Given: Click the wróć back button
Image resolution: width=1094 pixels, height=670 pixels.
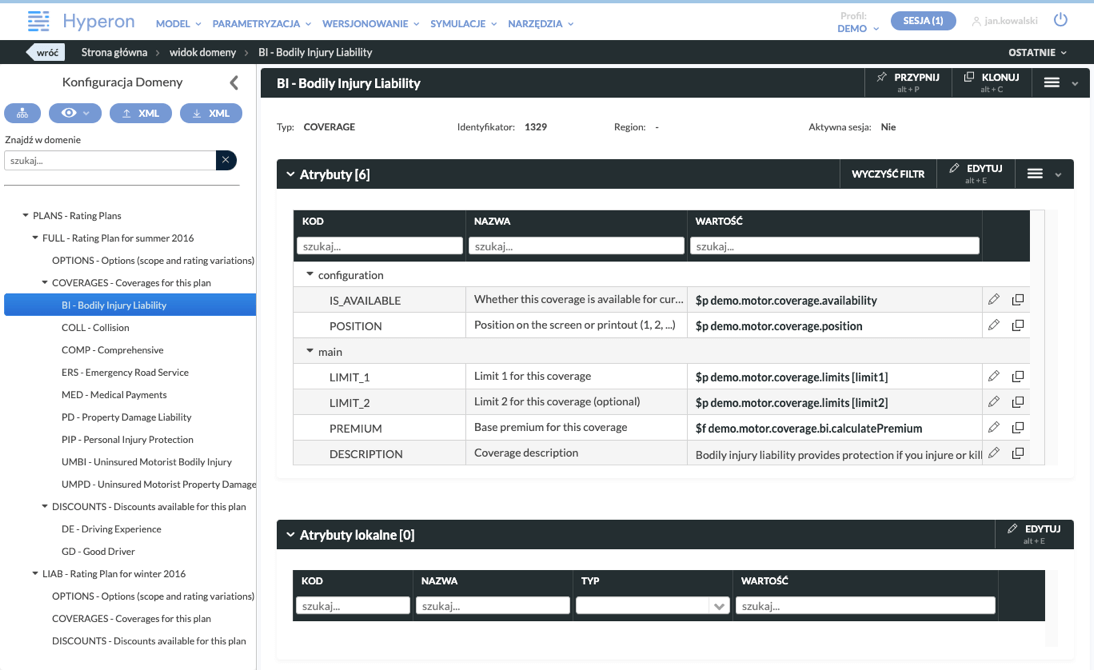Looking at the screenshot, I should (45, 52).
